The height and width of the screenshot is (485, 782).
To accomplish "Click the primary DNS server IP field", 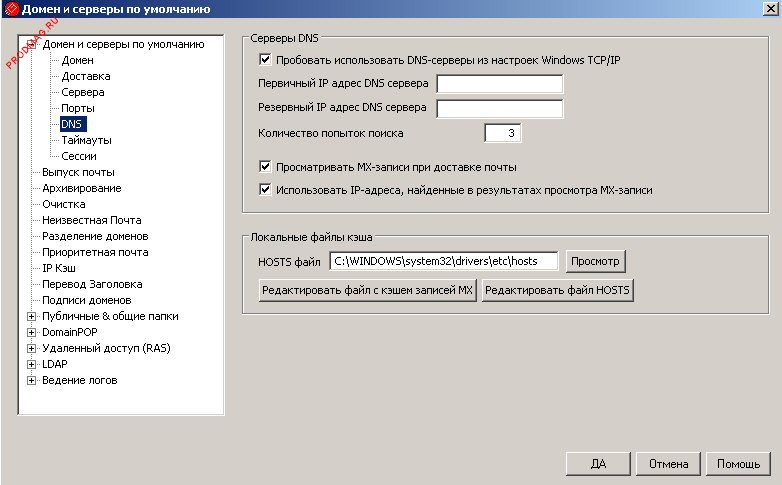I will [499, 84].
